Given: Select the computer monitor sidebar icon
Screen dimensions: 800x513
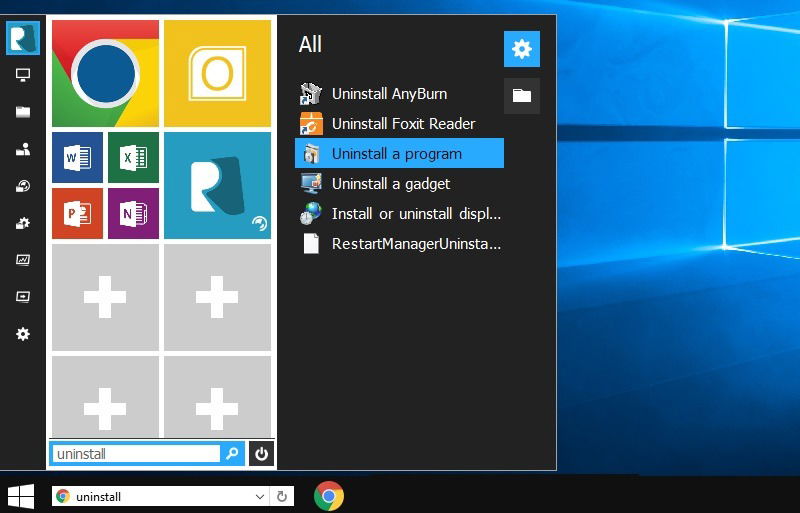Looking at the screenshot, I should click(x=23, y=75).
